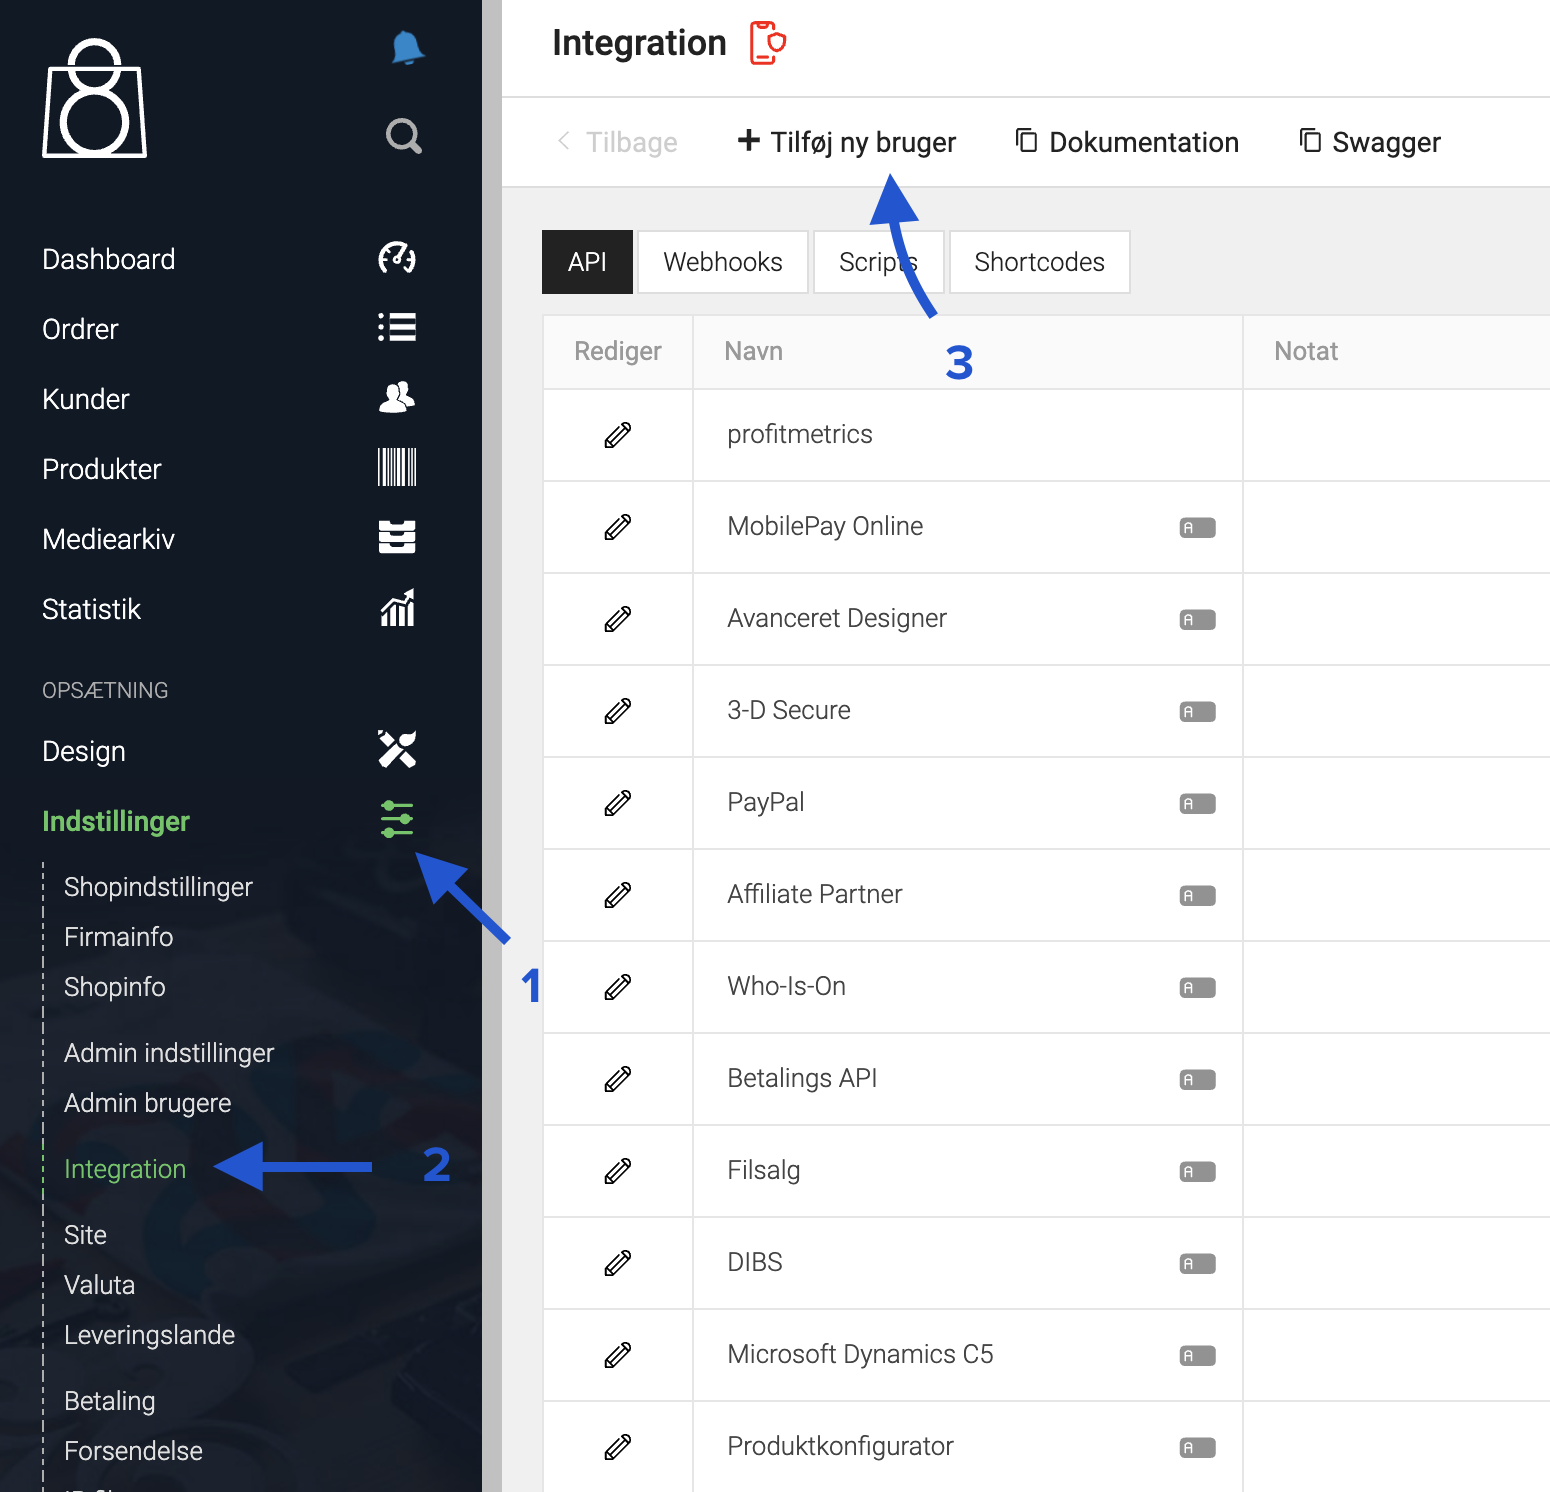The width and height of the screenshot is (1550, 1492).
Task: Click the MobilePay Online lock badge
Action: [1197, 527]
